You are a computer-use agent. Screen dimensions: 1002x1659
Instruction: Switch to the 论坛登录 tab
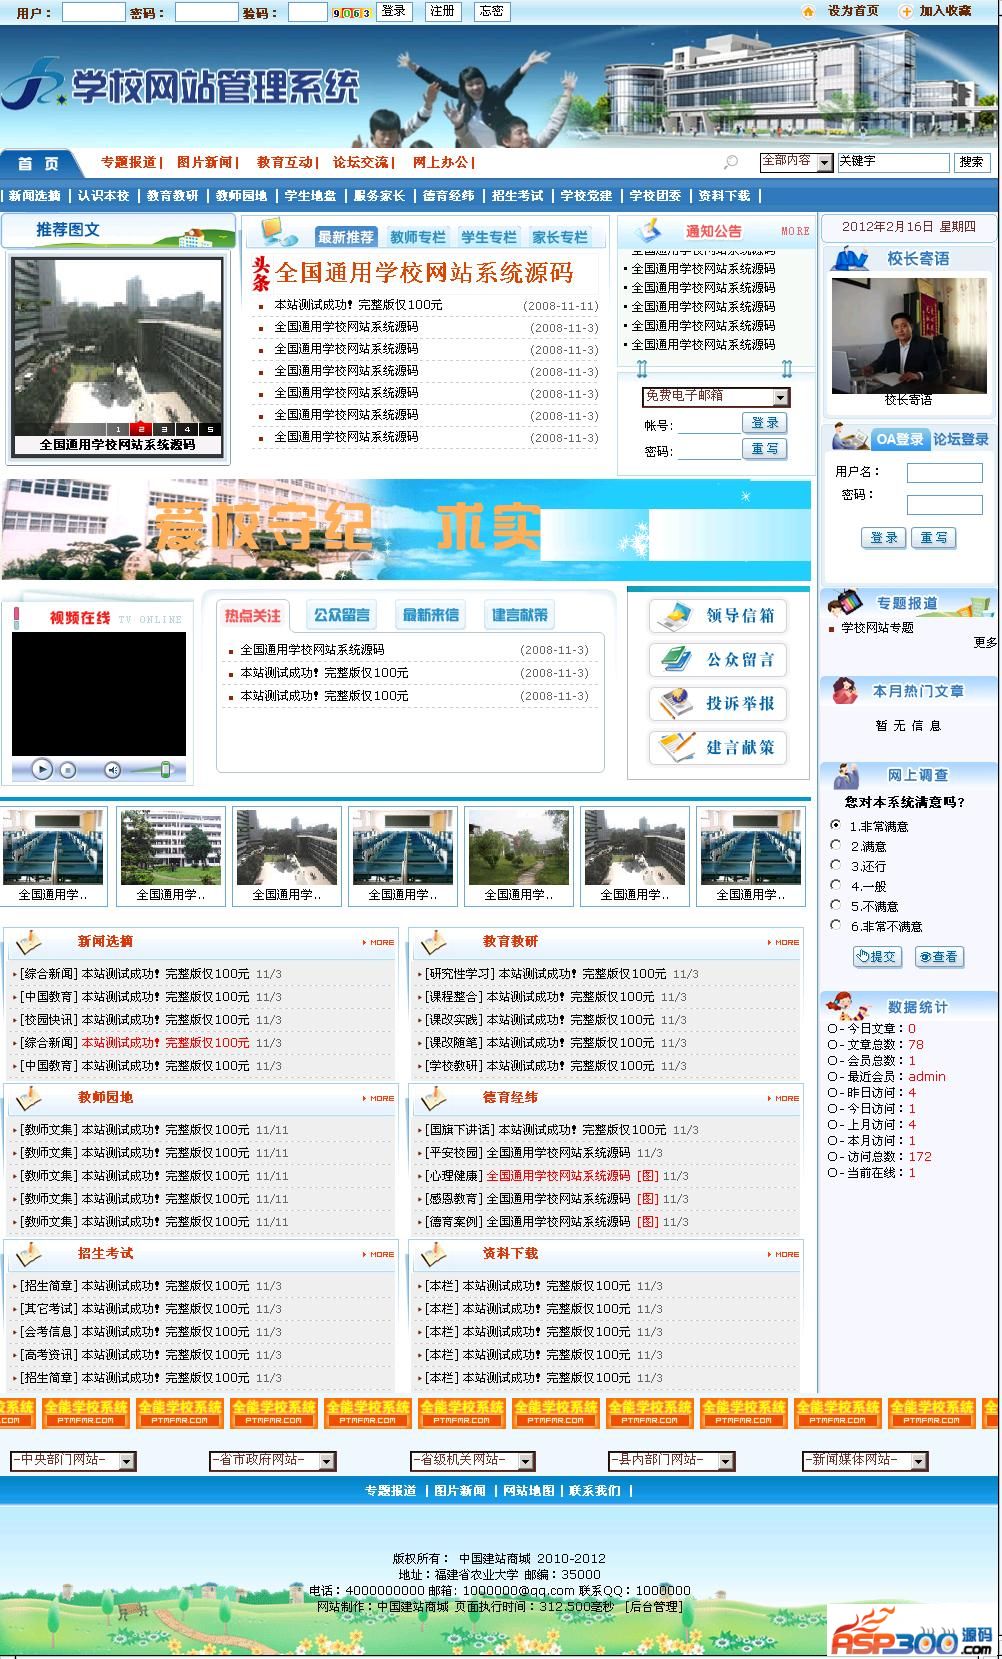[x=961, y=439]
